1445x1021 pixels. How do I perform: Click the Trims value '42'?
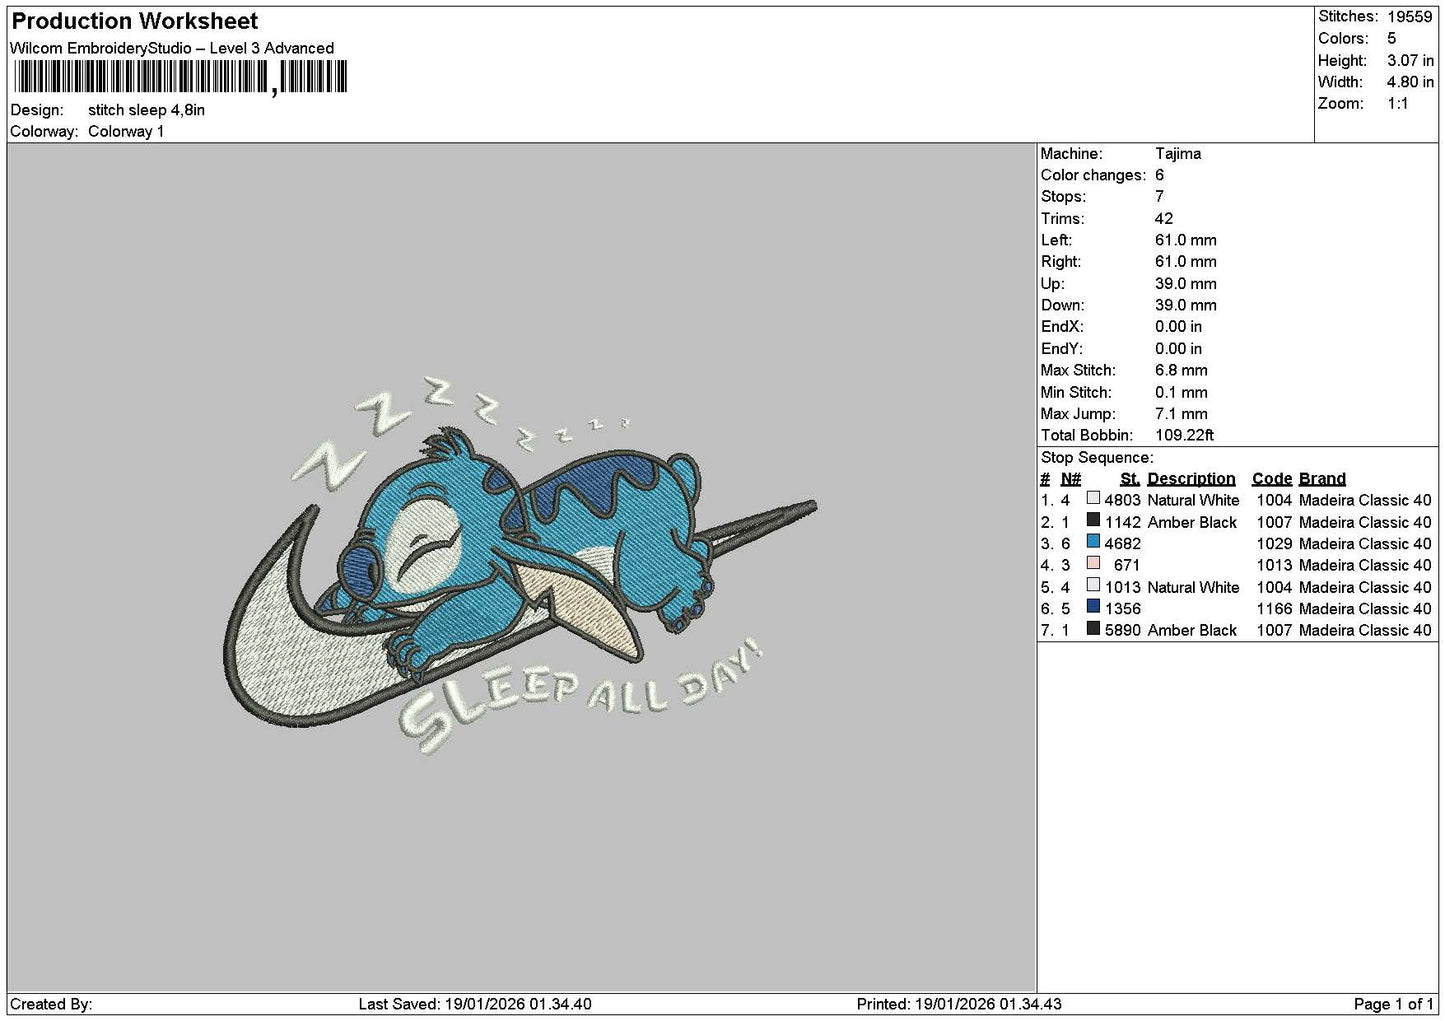(1164, 219)
